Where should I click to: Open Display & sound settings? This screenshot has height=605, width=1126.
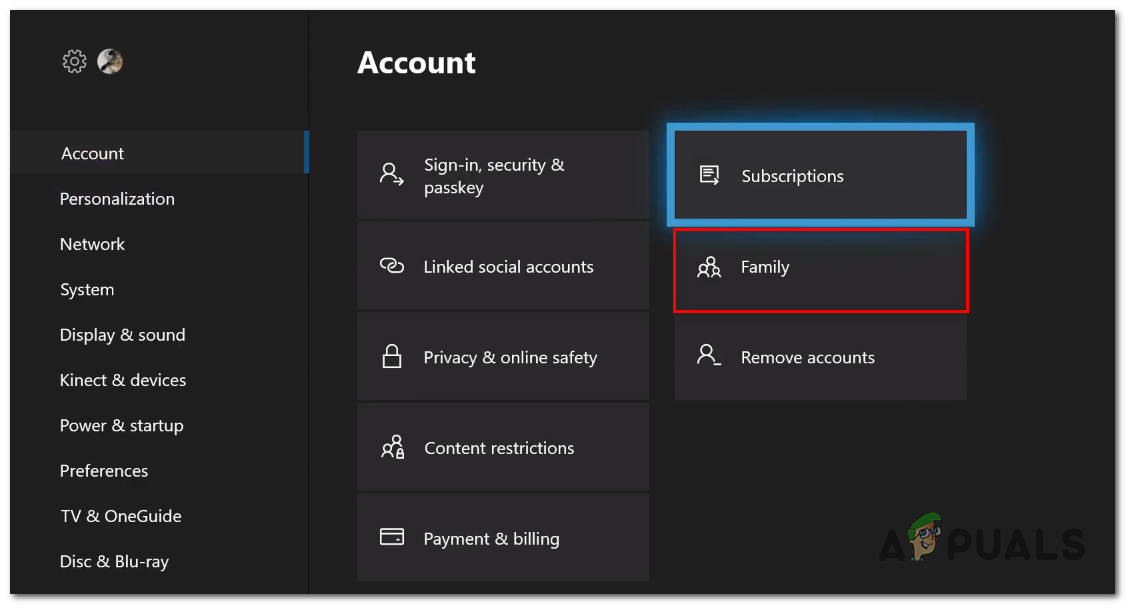point(122,335)
